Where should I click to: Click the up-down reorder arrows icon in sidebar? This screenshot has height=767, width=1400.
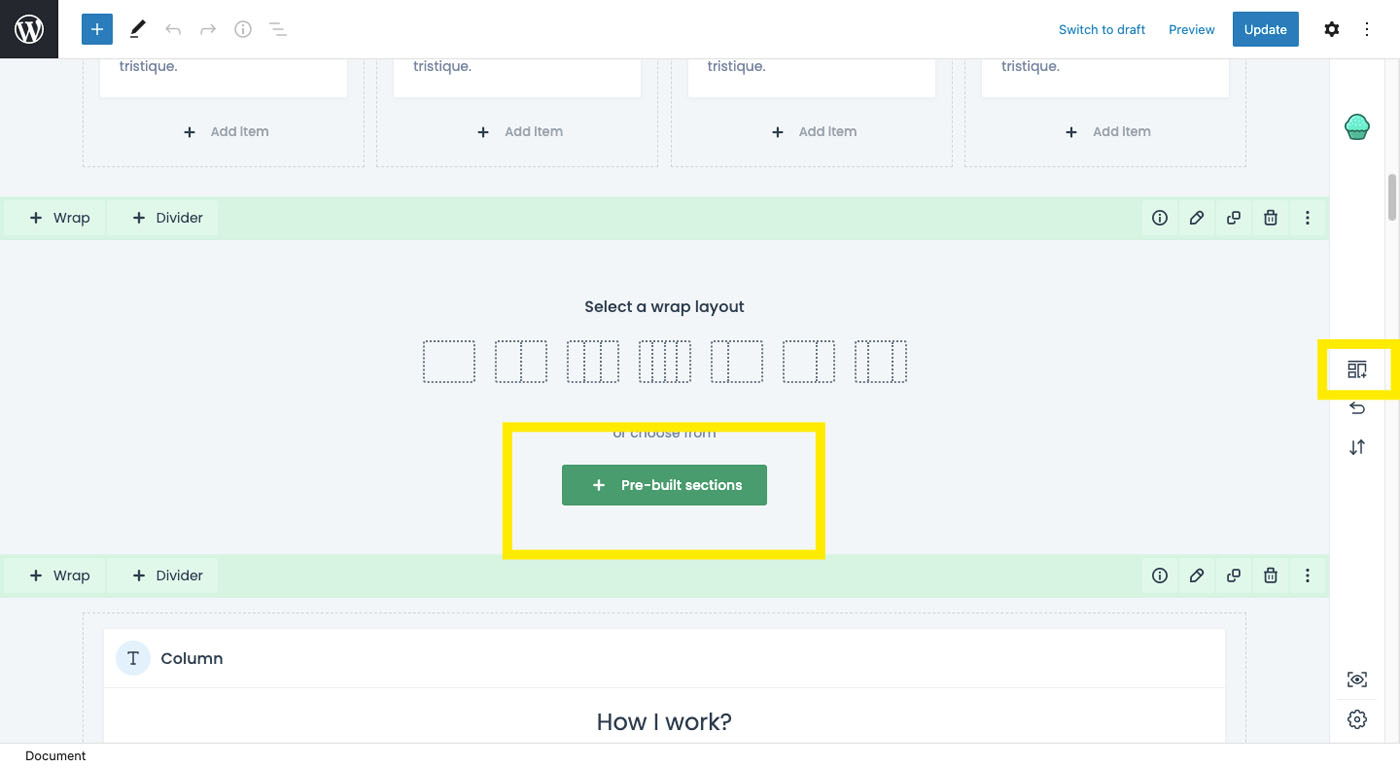(1357, 447)
